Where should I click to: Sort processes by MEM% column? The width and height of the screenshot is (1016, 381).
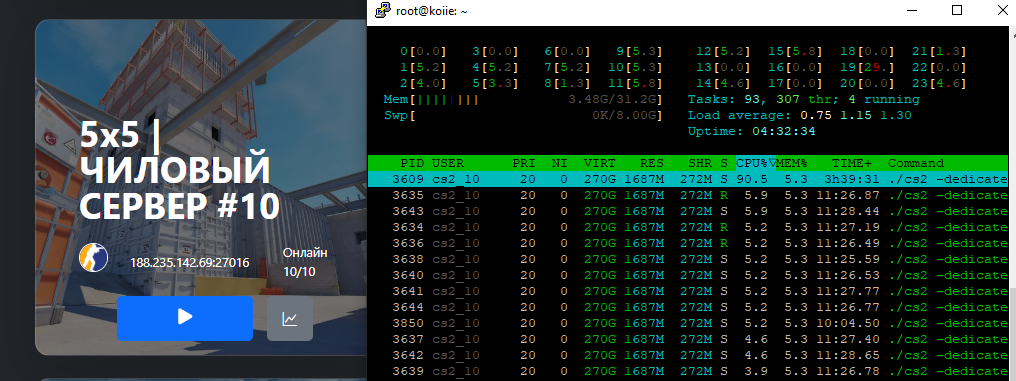(791, 163)
